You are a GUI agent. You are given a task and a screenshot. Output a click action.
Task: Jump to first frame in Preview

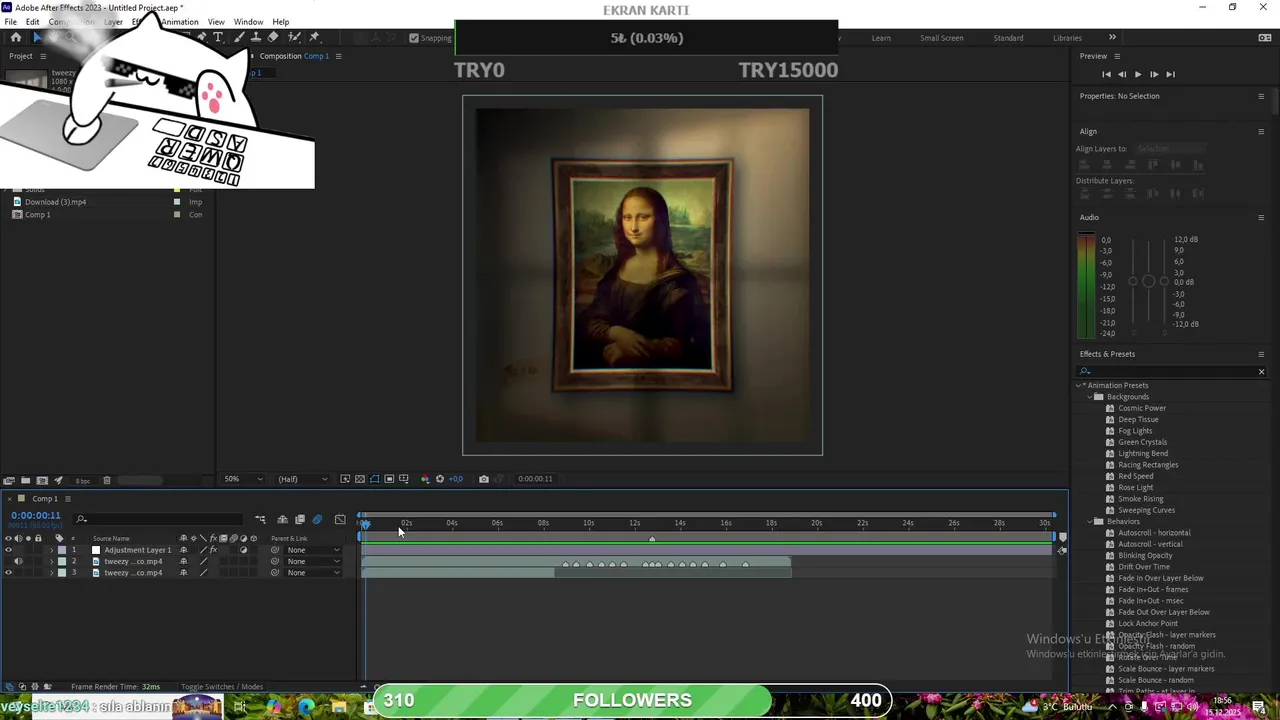(1106, 74)
